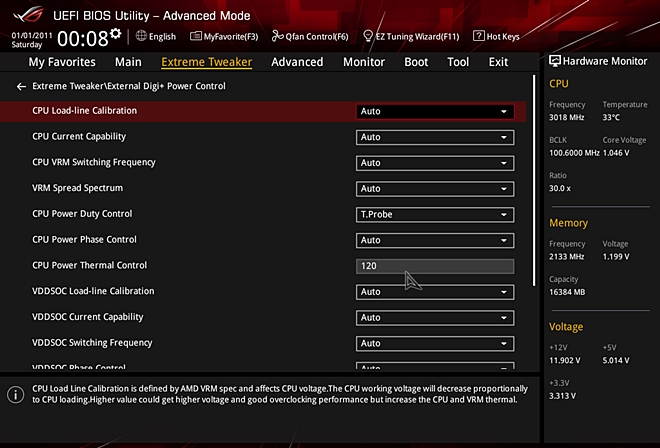Screen dimensions: 660x448
Task: Click the EZ Tuning Wizard bulb icon
Action: 368,36
